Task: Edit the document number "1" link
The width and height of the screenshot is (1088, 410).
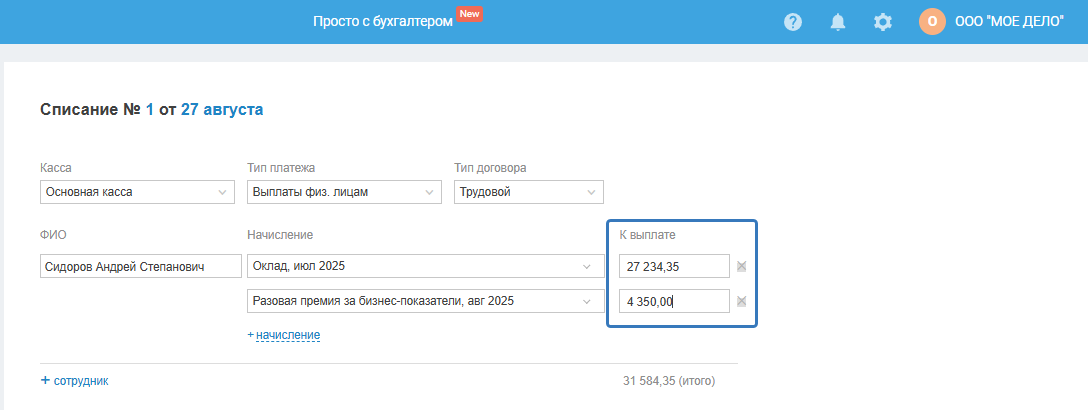Action: [150, 110]
